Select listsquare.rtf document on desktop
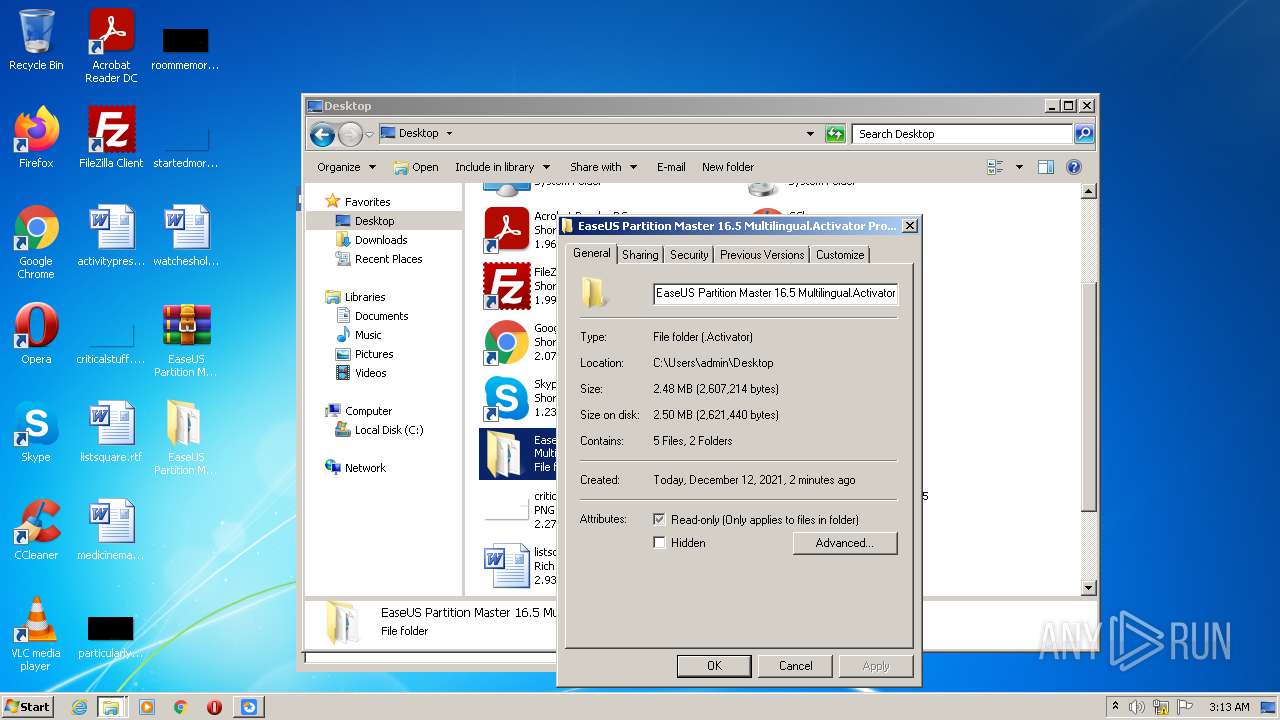The height and width of the screenshot is (720, 1280). pos(111,432)
